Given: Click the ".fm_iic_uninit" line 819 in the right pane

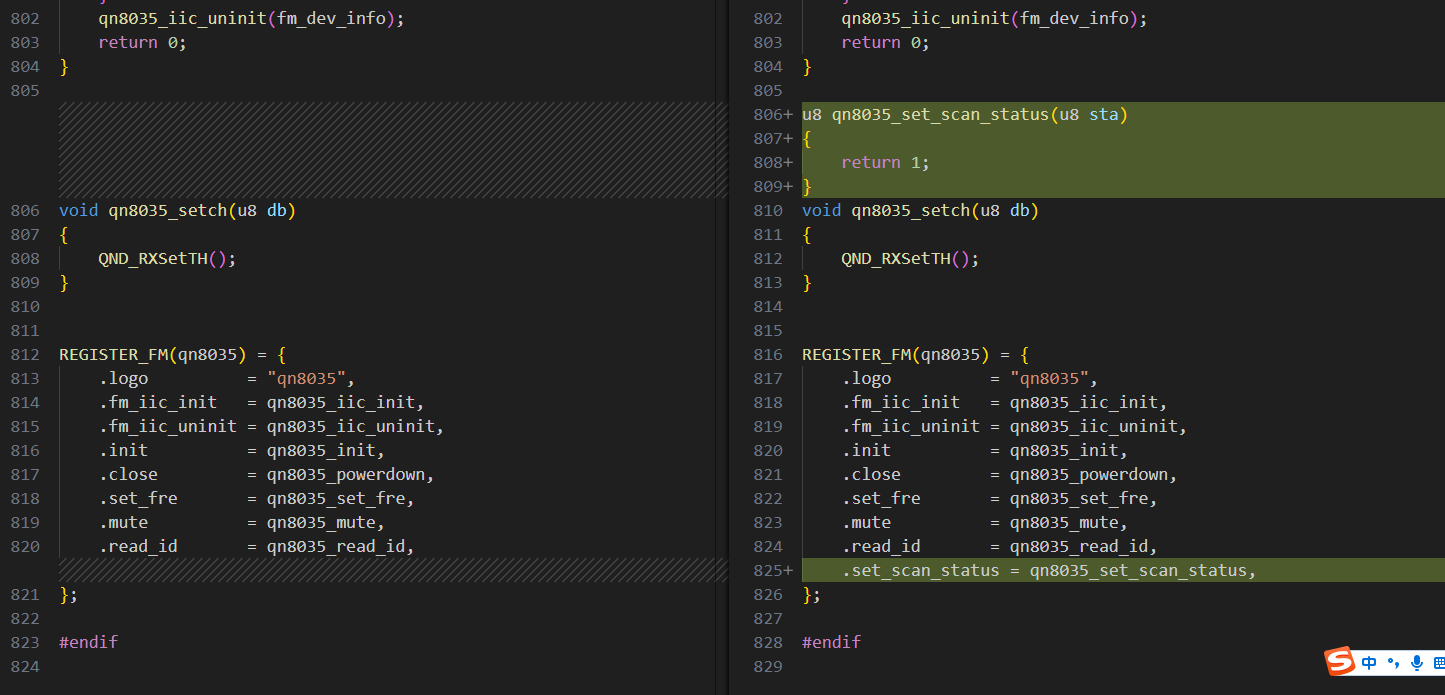Looking at the screenshot, I should [x=1014, y=427].
